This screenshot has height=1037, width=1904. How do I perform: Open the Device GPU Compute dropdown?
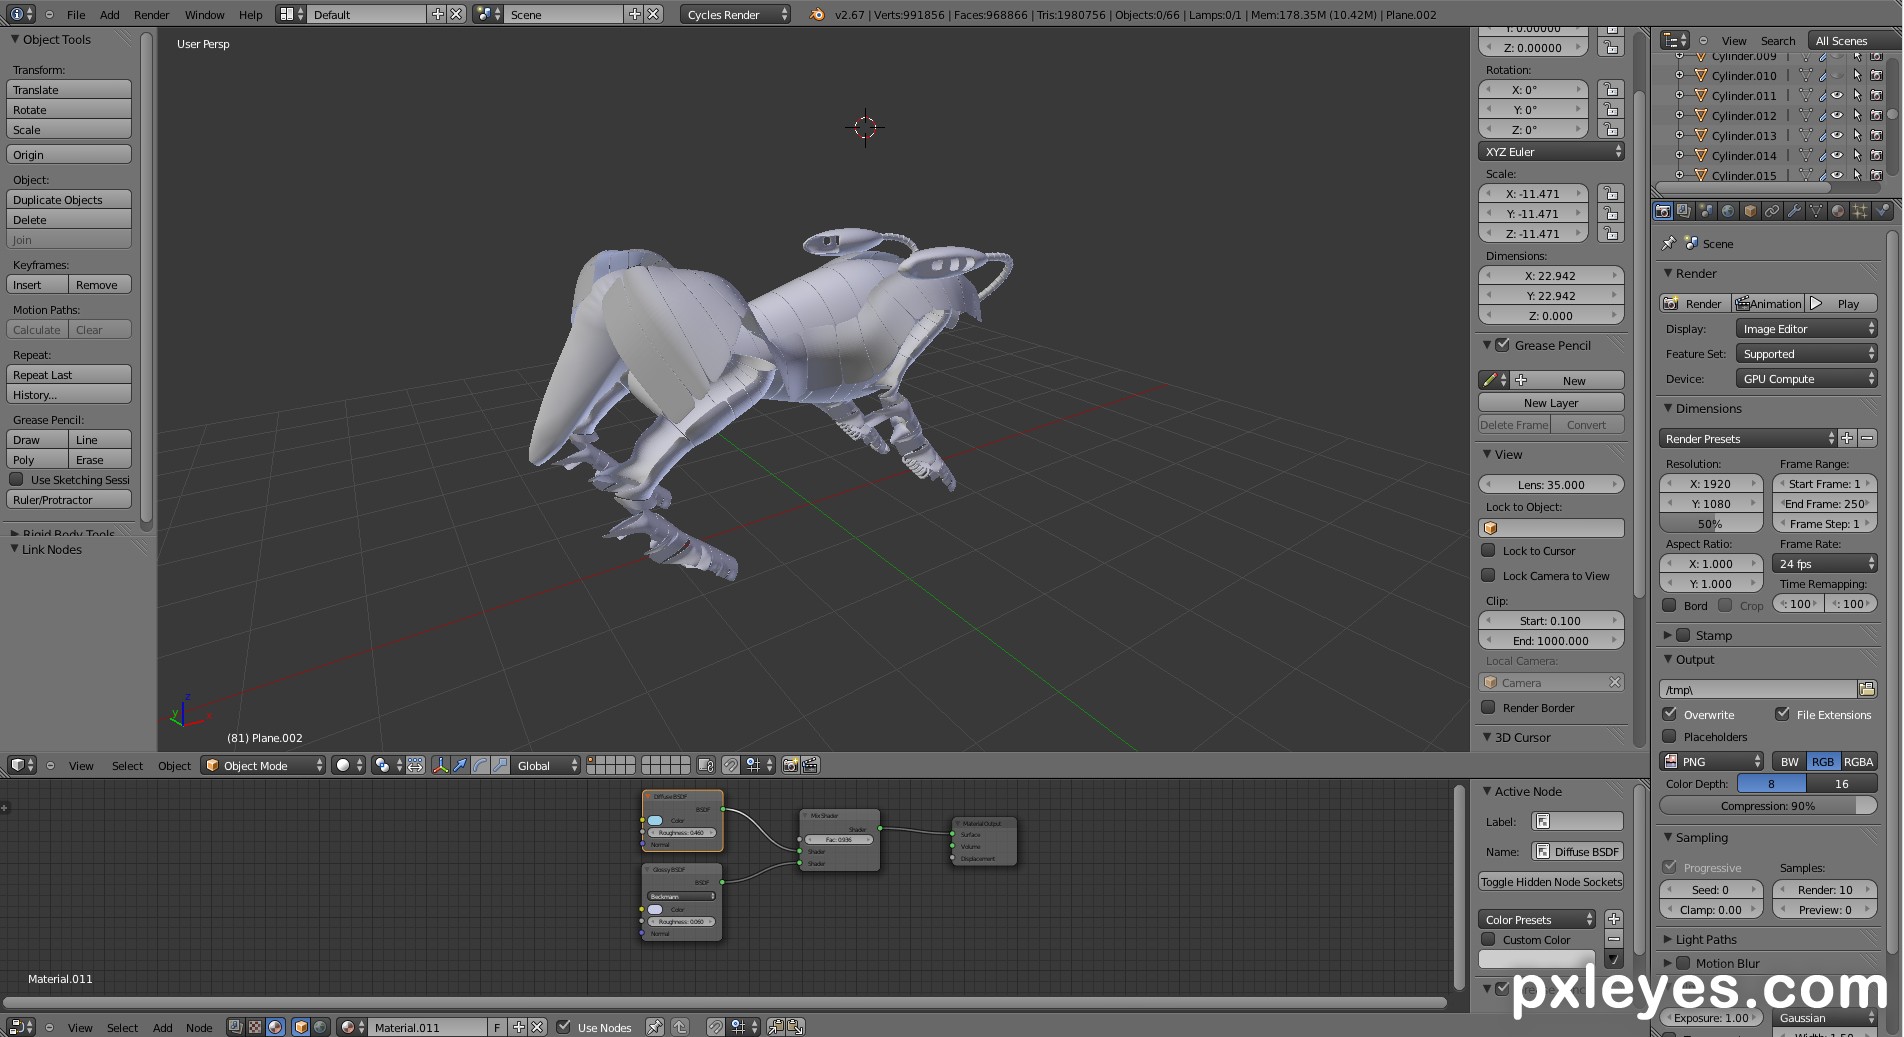tap(1806, 379)
